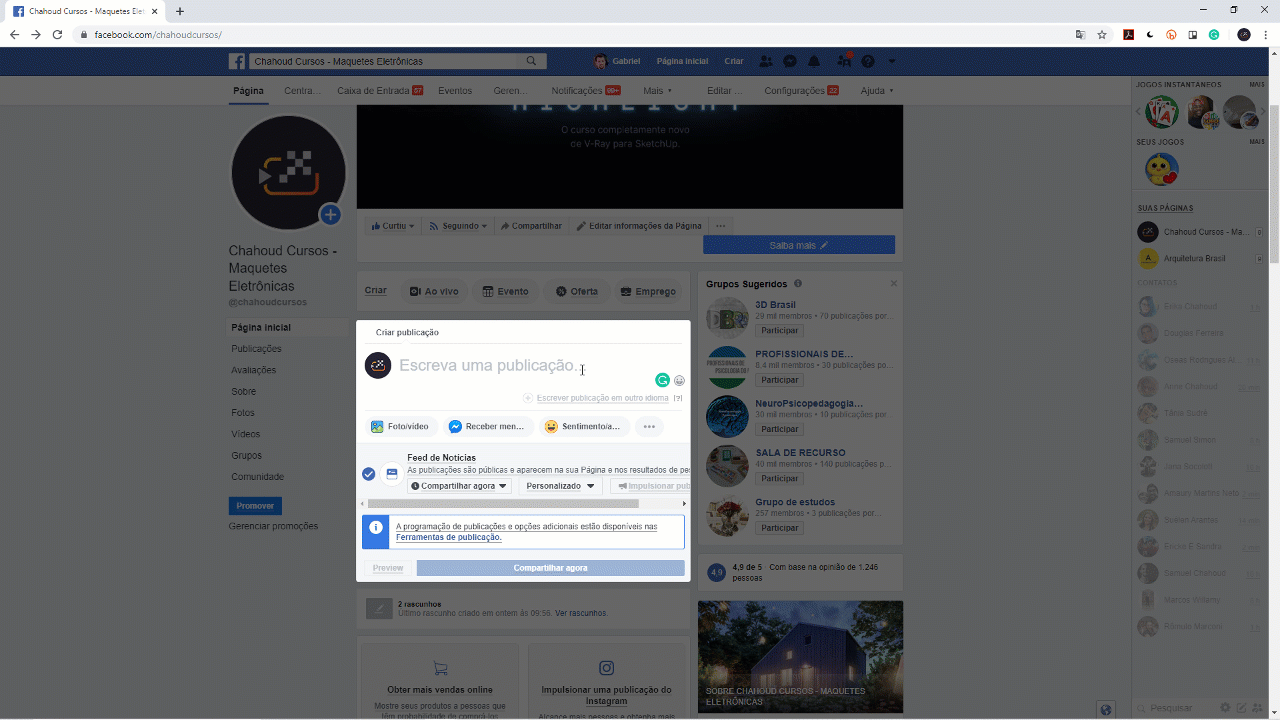1280x720 pixels.
Task: Click the Saiba mais button
Action: [799, 245]
